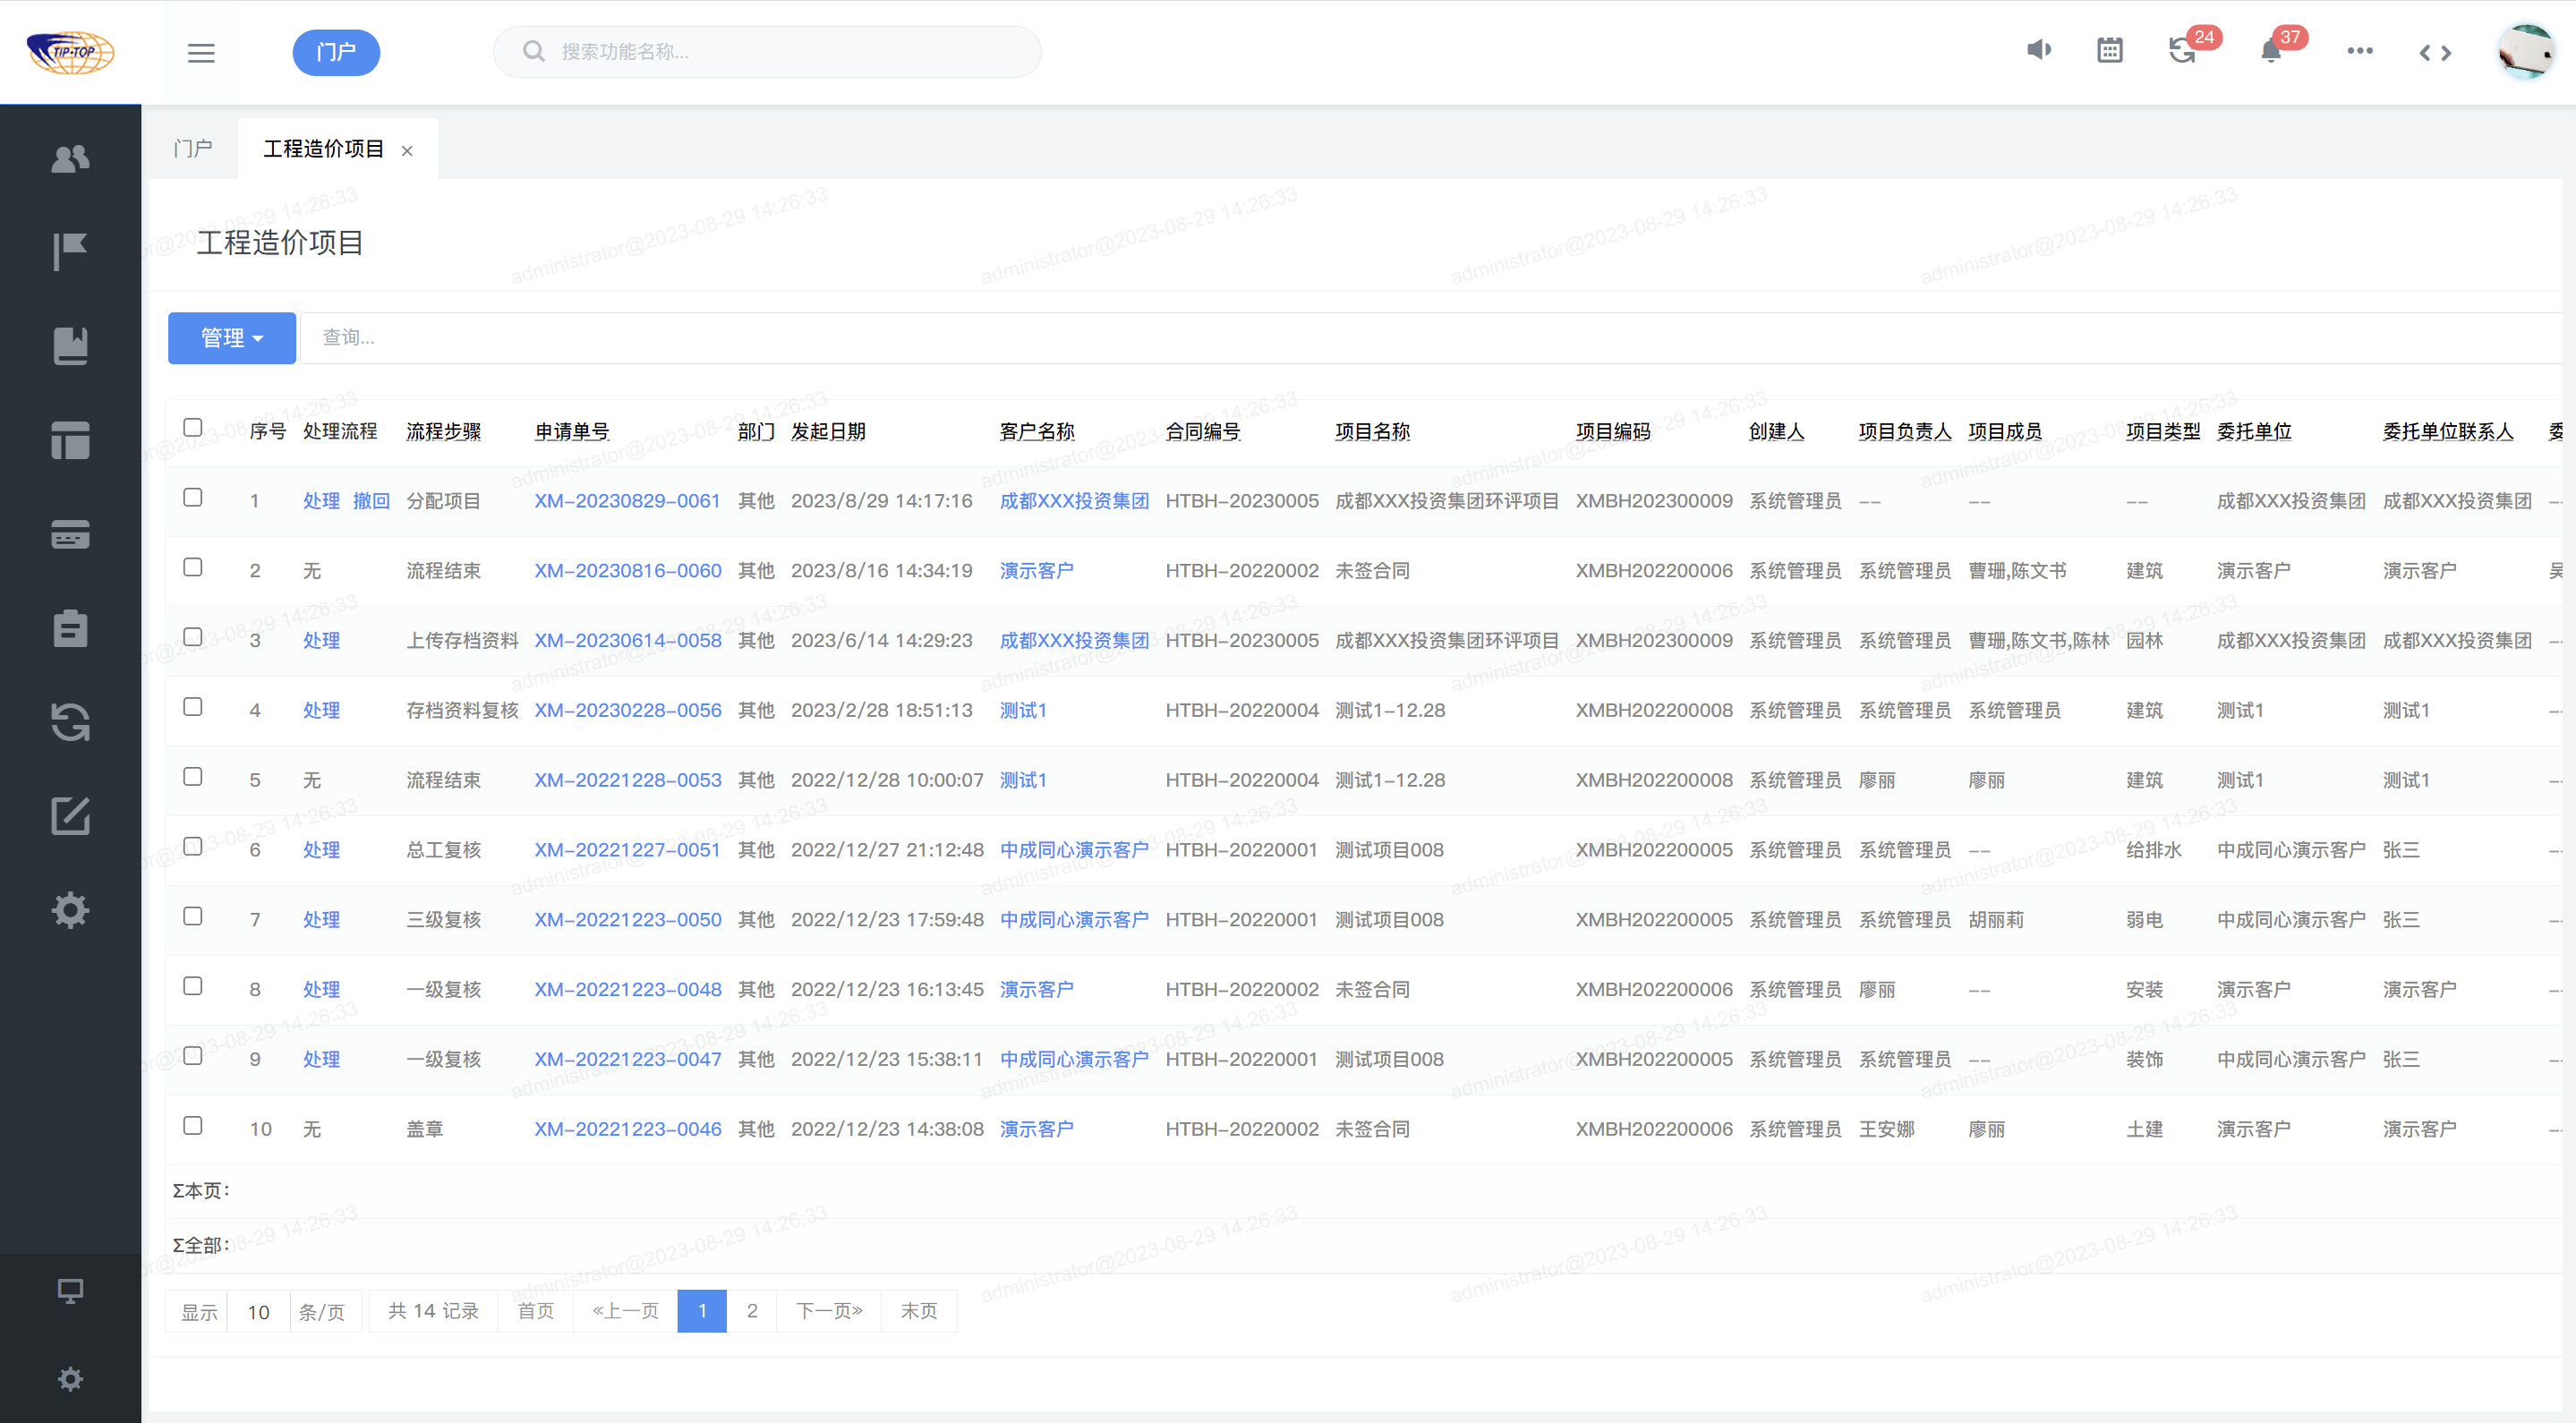Click 撤回 link in row 1
Screen dimensions: 2576x1423
(x=371, y=501)
